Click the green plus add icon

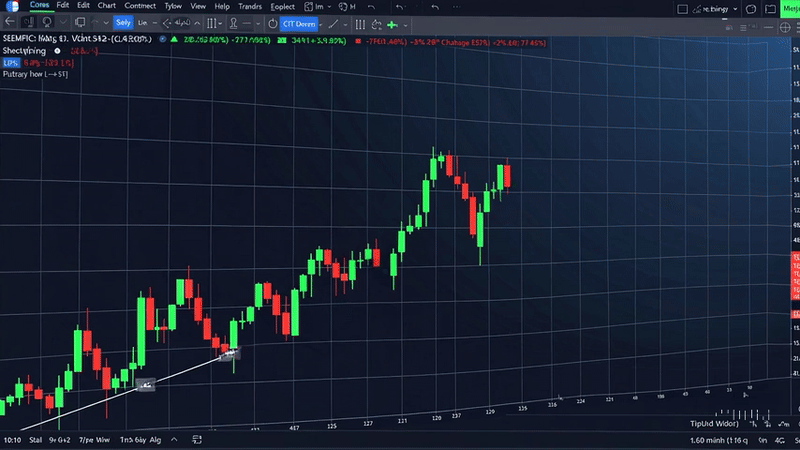click(x=392, y=23)
